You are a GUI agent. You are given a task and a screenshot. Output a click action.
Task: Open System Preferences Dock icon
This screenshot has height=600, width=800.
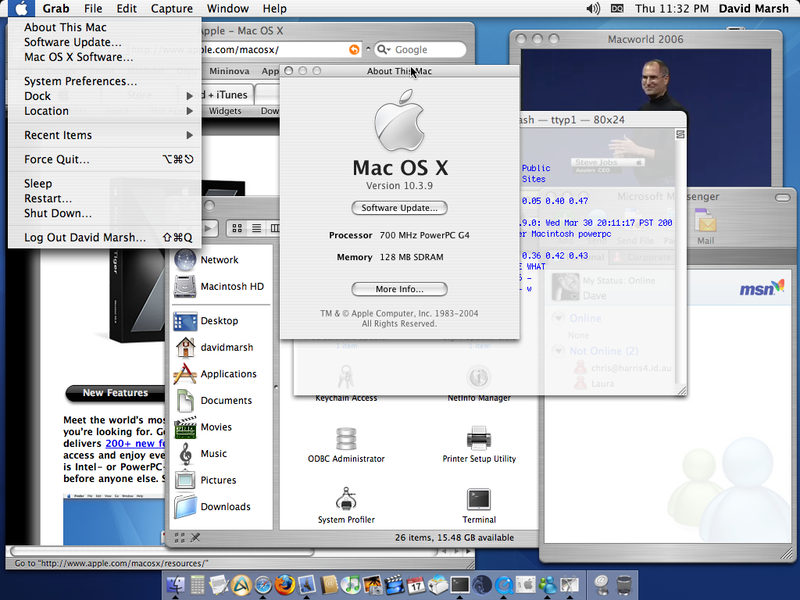pos(526,585)
